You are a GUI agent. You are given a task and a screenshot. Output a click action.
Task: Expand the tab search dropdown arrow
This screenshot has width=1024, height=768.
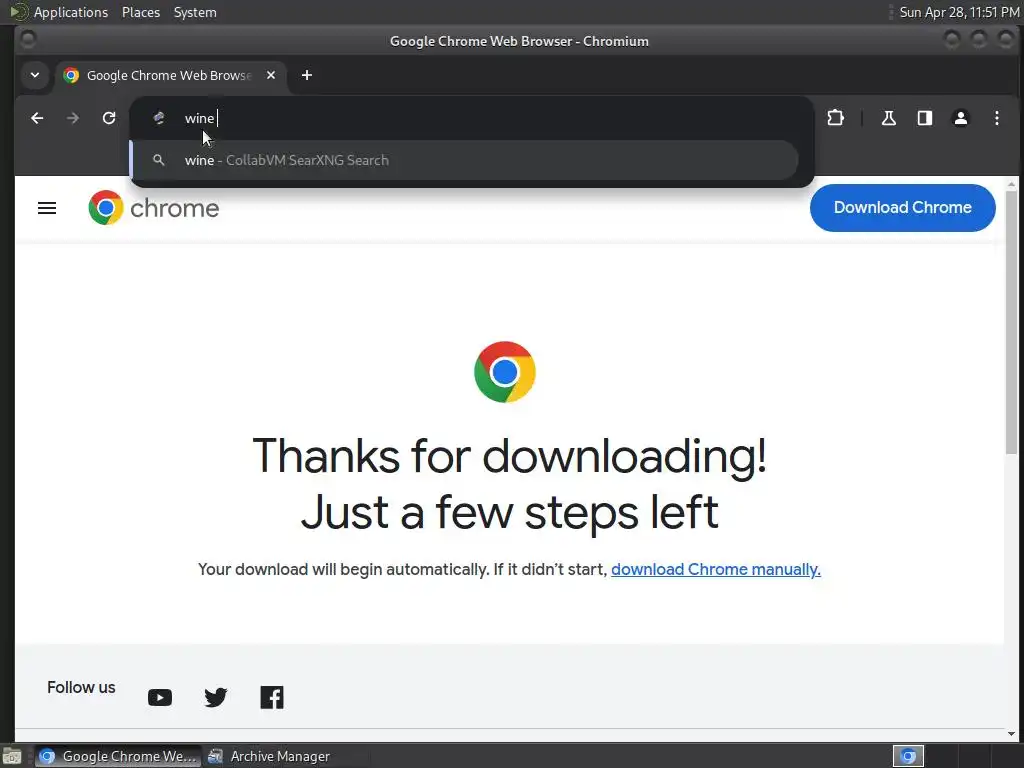point(35,75)
